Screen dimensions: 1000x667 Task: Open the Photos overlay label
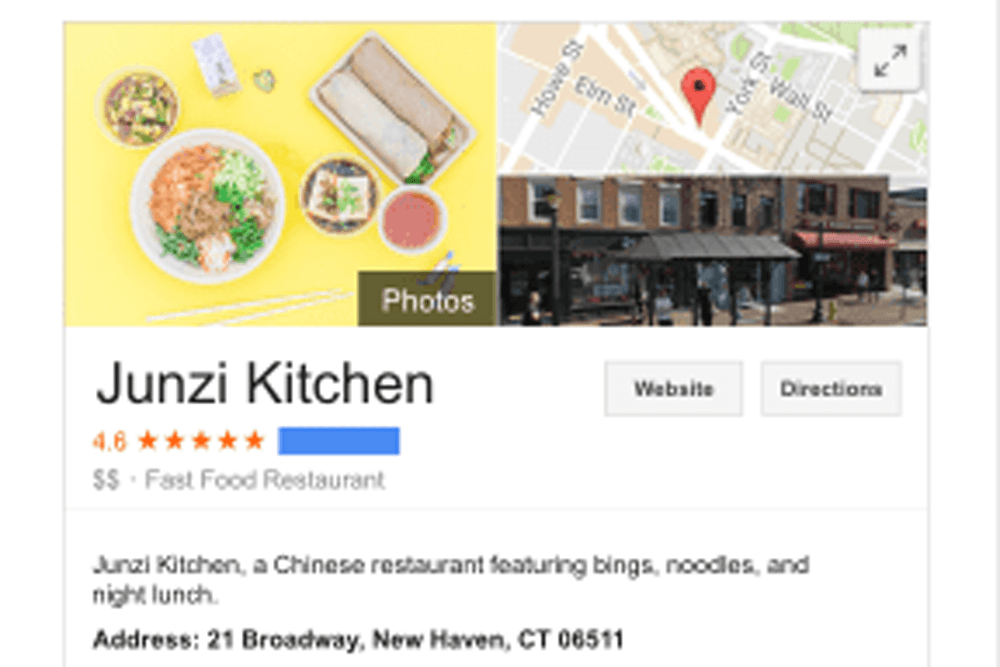click(x=427, y=299)
